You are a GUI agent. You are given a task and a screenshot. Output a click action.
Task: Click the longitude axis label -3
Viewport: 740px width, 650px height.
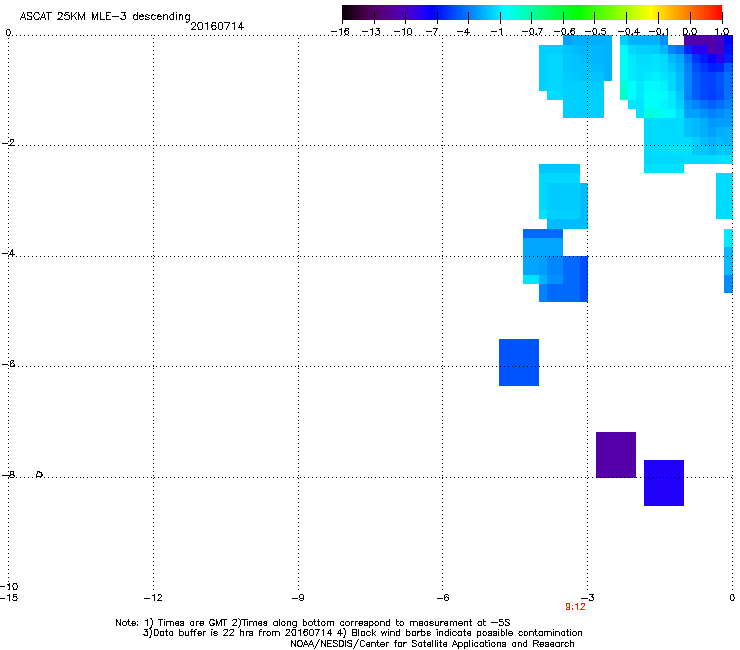point(588,598)
